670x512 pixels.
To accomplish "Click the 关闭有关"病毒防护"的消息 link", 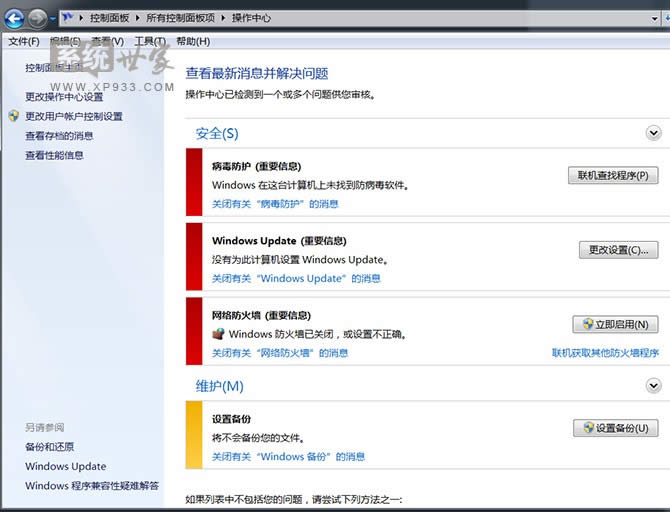I will pyautogui.click(x=275, y=204).
